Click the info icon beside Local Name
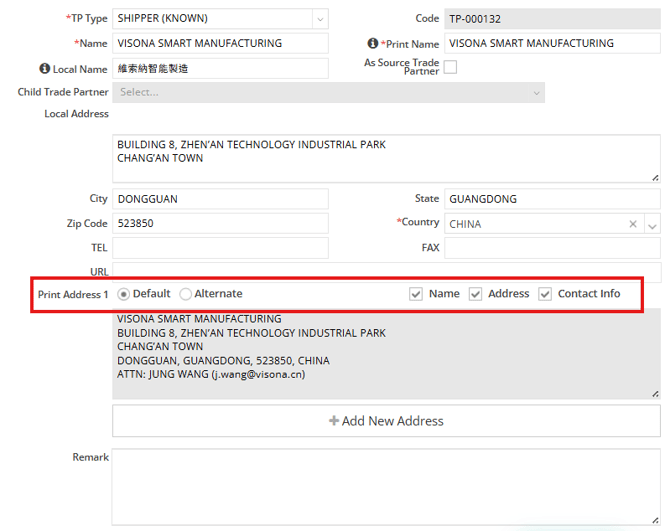670x531 pixels. [44, 68]
